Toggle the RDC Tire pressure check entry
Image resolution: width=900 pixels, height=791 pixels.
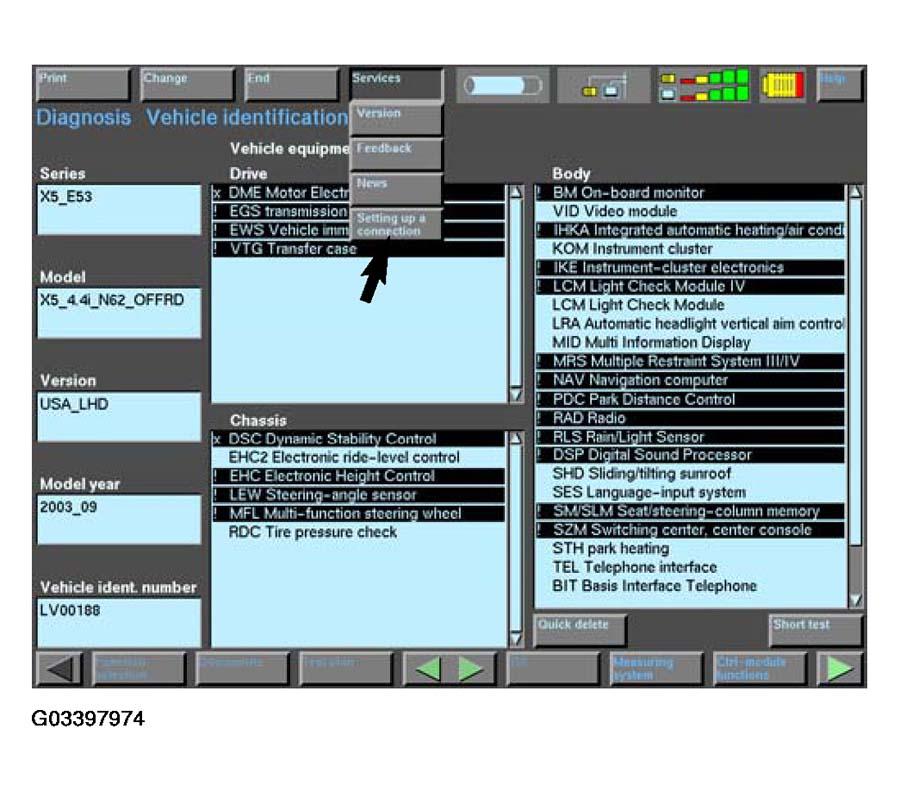tap(312, 532)
